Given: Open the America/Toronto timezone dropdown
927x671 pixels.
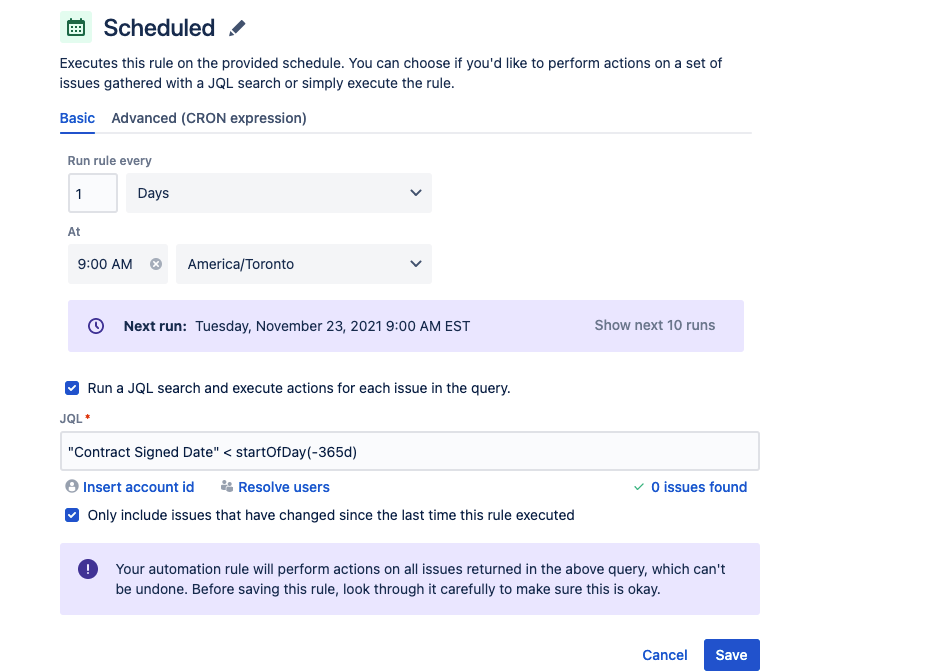Looking at the screenshot, I should coord(304,264).
